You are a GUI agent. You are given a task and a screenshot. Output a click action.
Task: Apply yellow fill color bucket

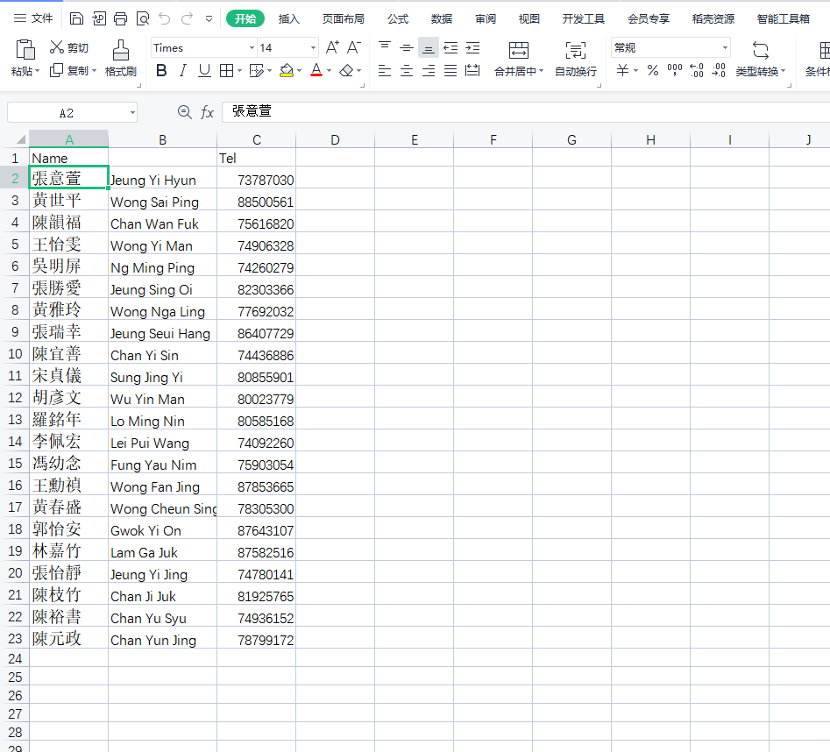(x=286, y=70)
